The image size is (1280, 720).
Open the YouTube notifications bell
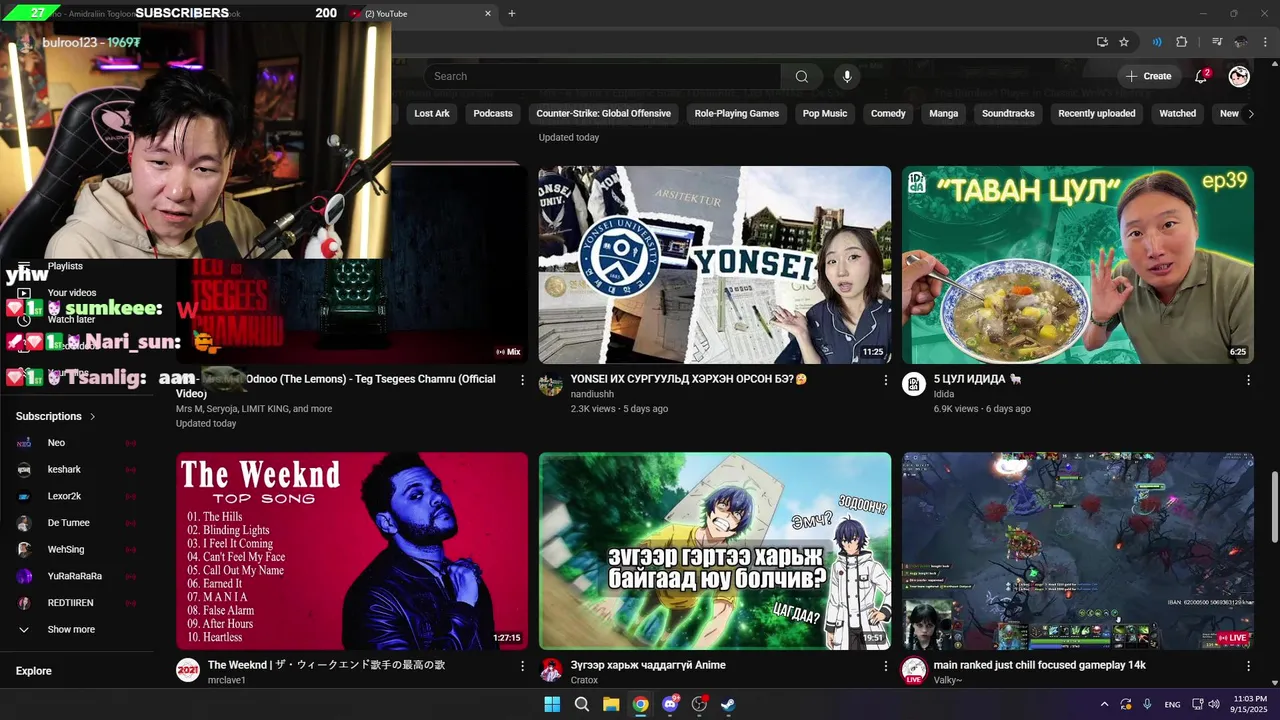1202,76
